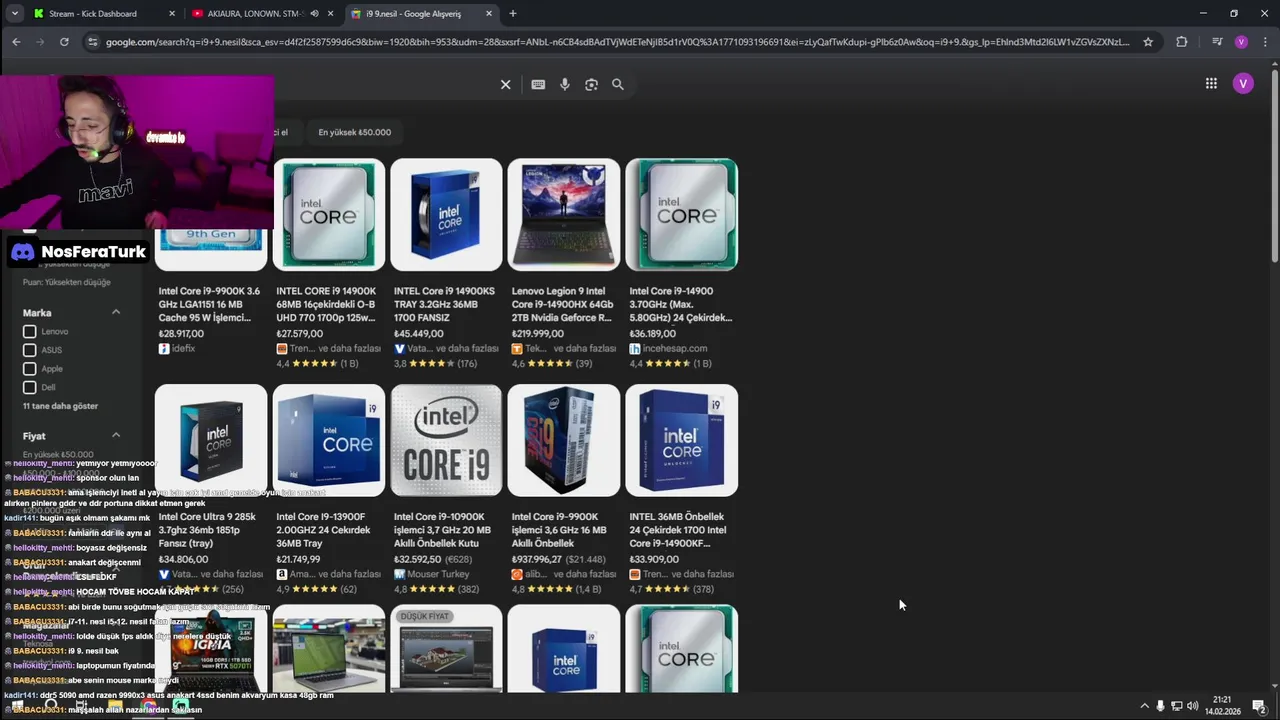This screenshot has height=720, width=1280.
Task: Show 11 more brands link
Action: (60, 406)
